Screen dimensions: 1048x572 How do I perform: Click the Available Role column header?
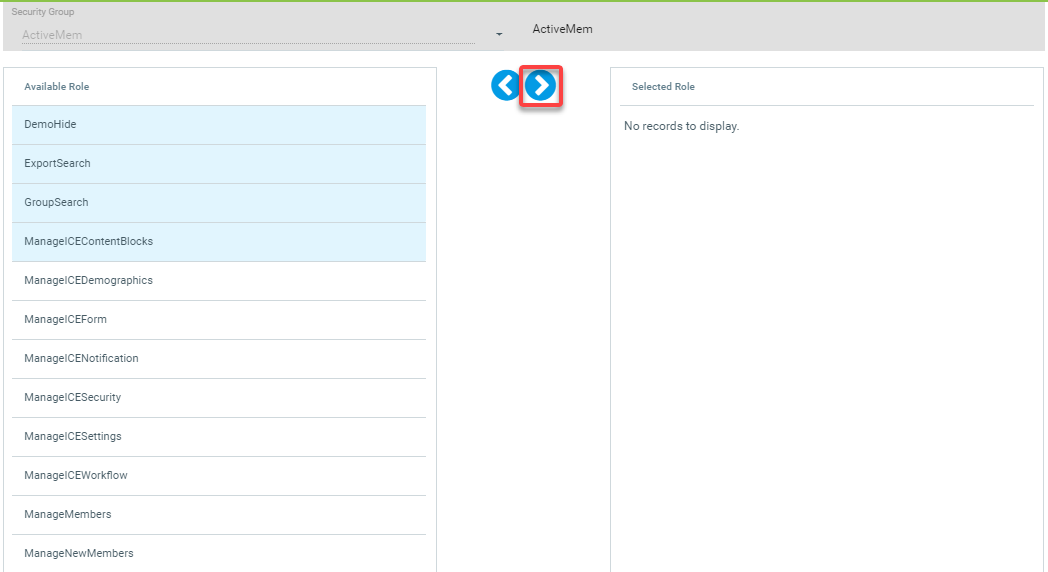(x=57, y=87)
